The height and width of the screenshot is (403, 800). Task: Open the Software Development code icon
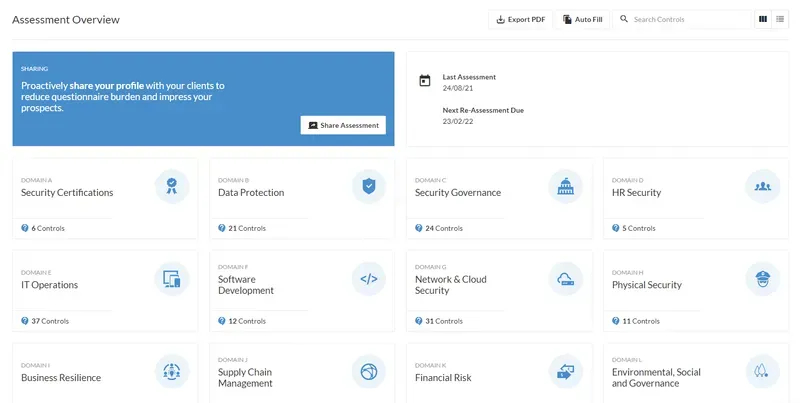[x=369, y=279]
